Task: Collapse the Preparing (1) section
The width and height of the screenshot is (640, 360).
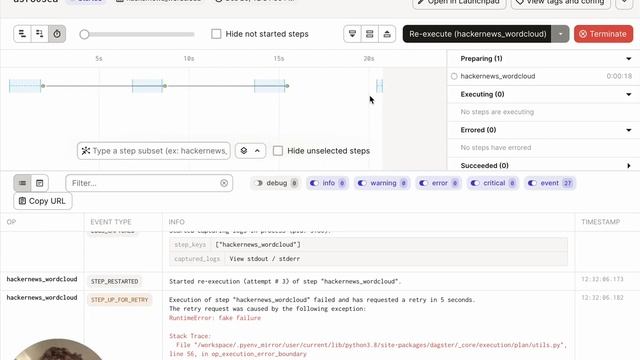Action: point(629,59)
